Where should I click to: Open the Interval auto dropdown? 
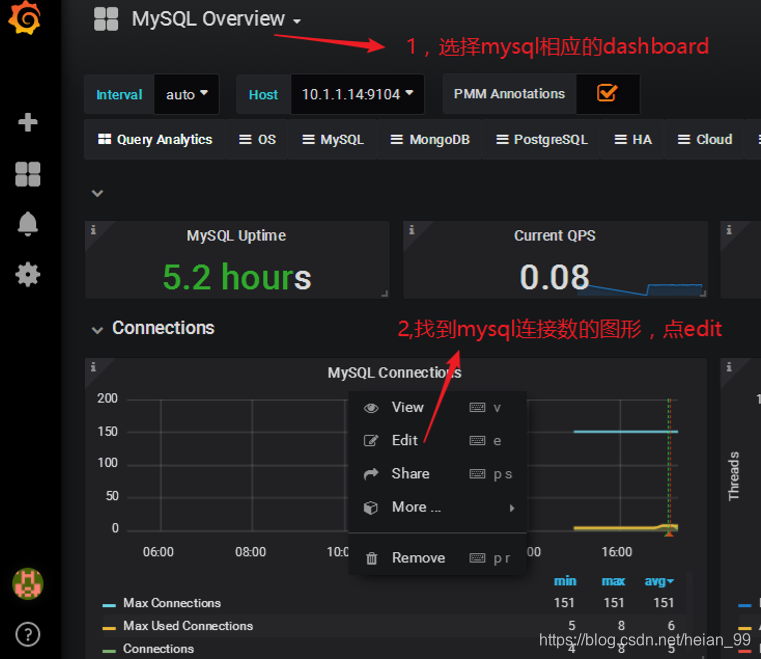coord(186,94)
